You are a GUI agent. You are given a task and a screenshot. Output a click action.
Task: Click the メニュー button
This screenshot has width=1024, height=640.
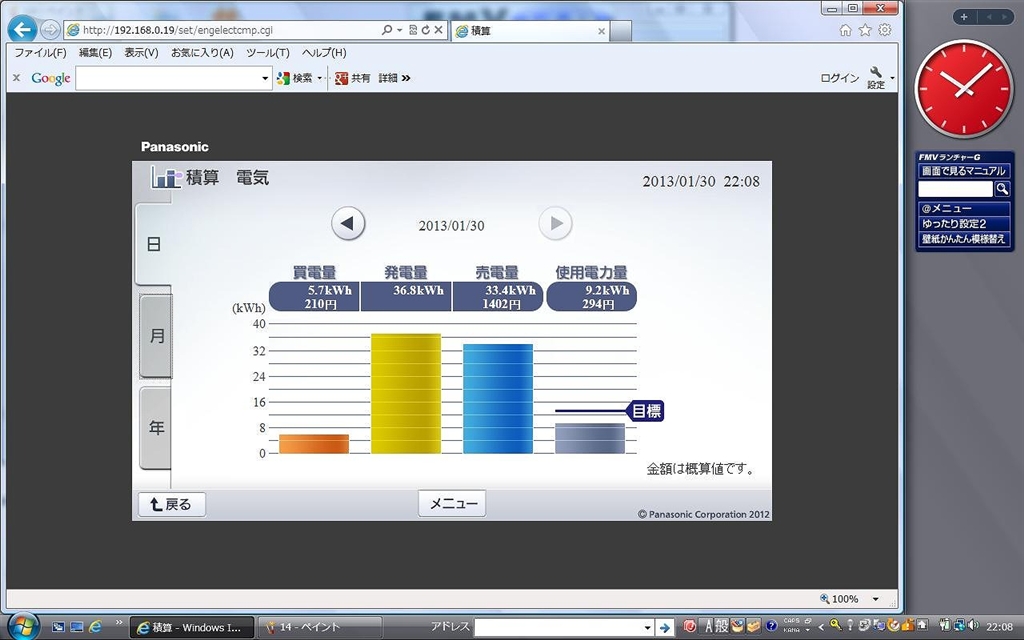pyautogui.click(x=453, y=504)
